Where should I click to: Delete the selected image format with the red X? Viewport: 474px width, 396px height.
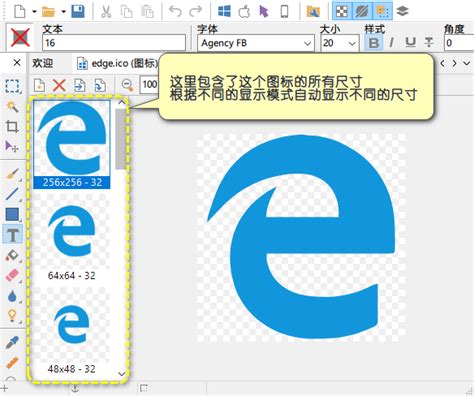pyautogui.click(x=59, y=86)
